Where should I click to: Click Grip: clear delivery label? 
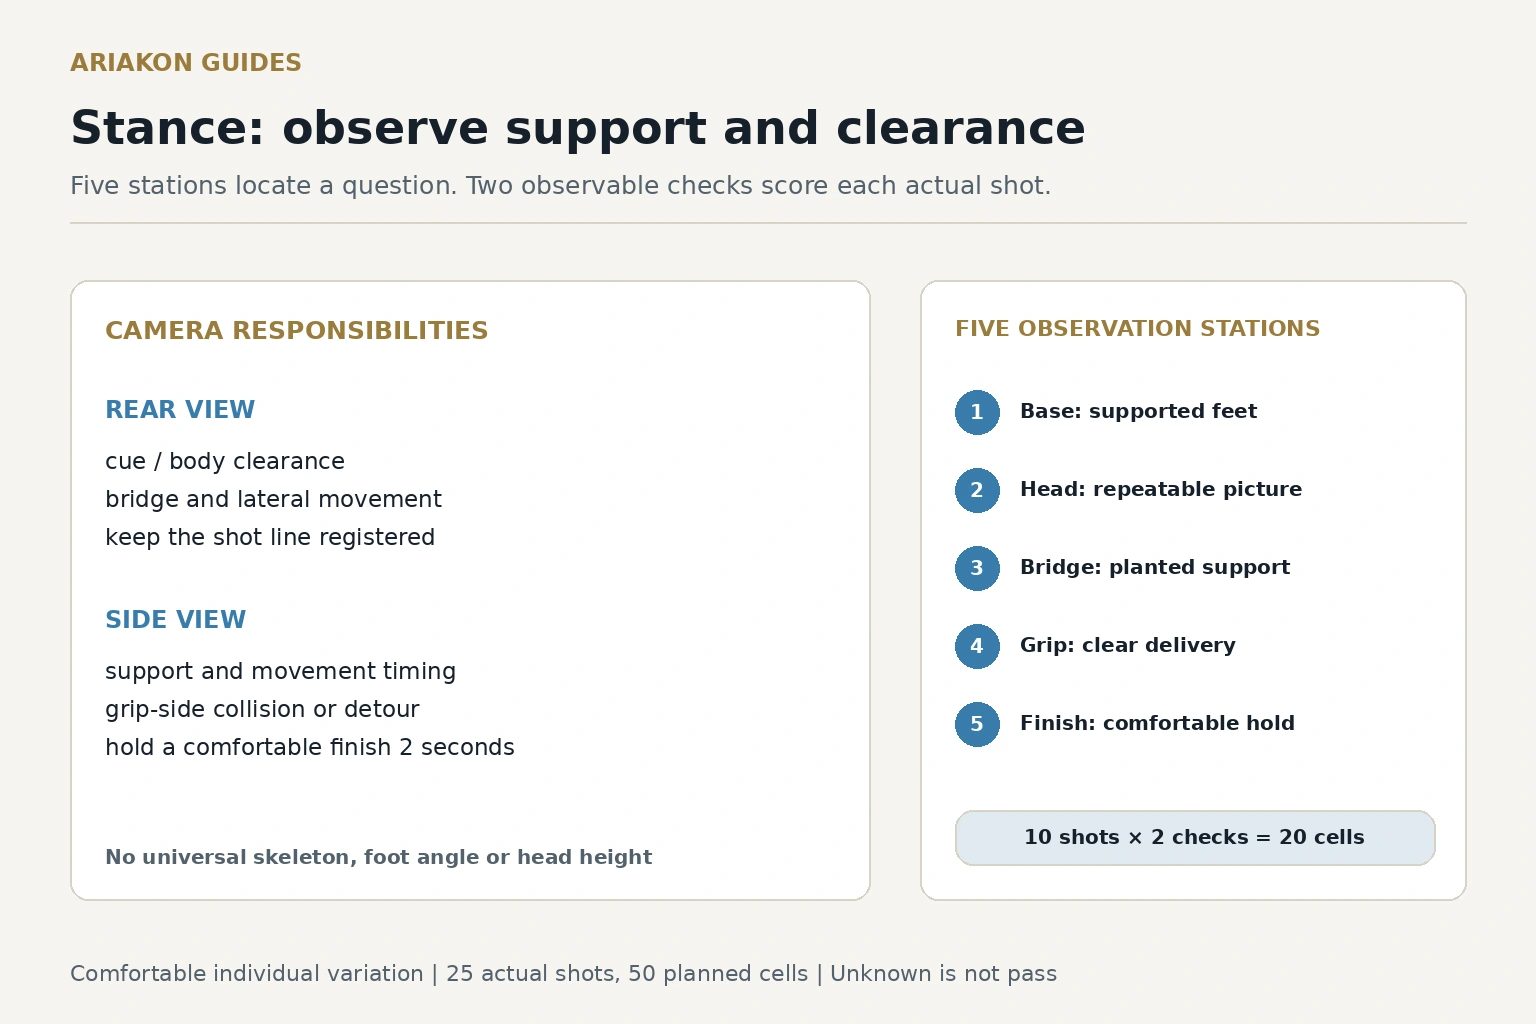(1128, 645)
